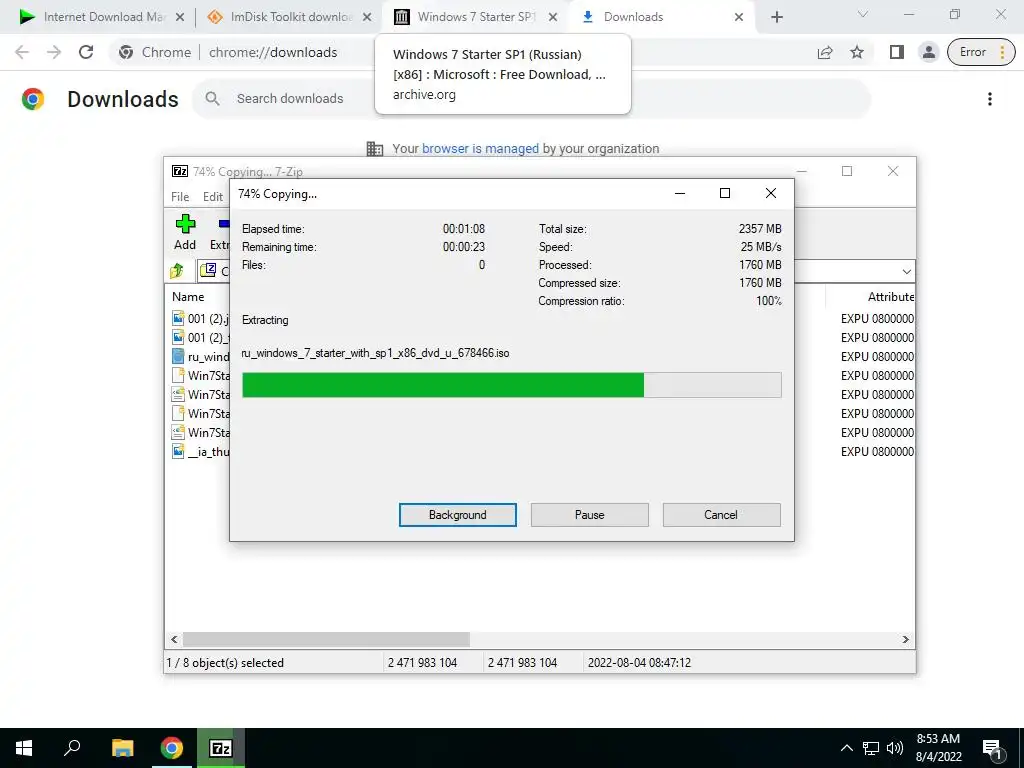
Task: Open File Explorer from the taskbar
Action: click(x=123, y=748)
